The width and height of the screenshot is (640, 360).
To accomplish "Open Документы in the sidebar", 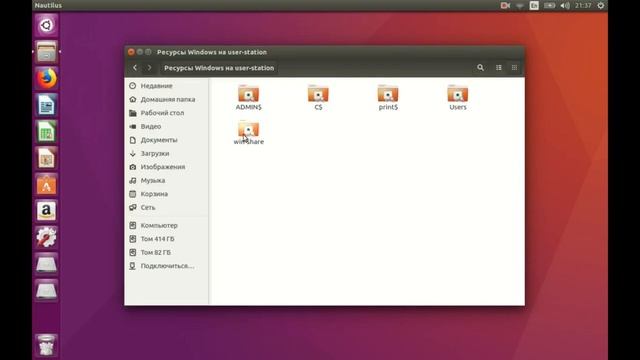I will (x=167, y=140).
